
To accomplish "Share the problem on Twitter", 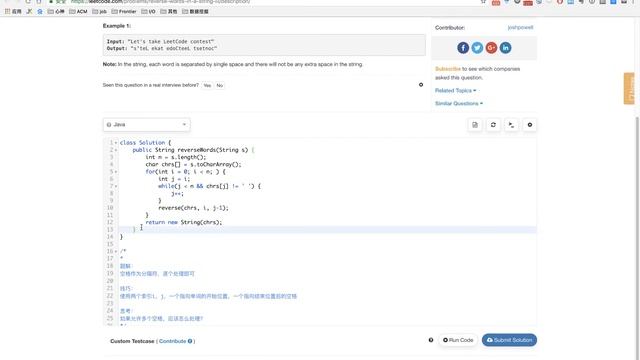I will click(477, 48).
